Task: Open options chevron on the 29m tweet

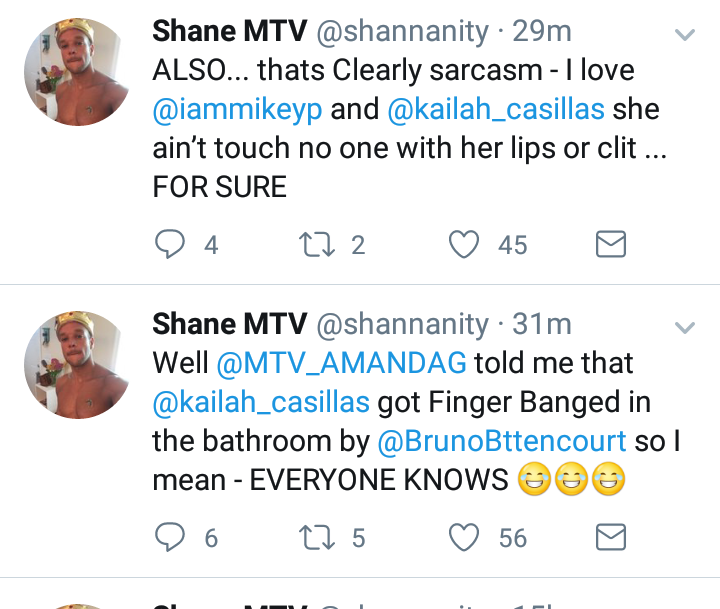Action: pos(685,34)
